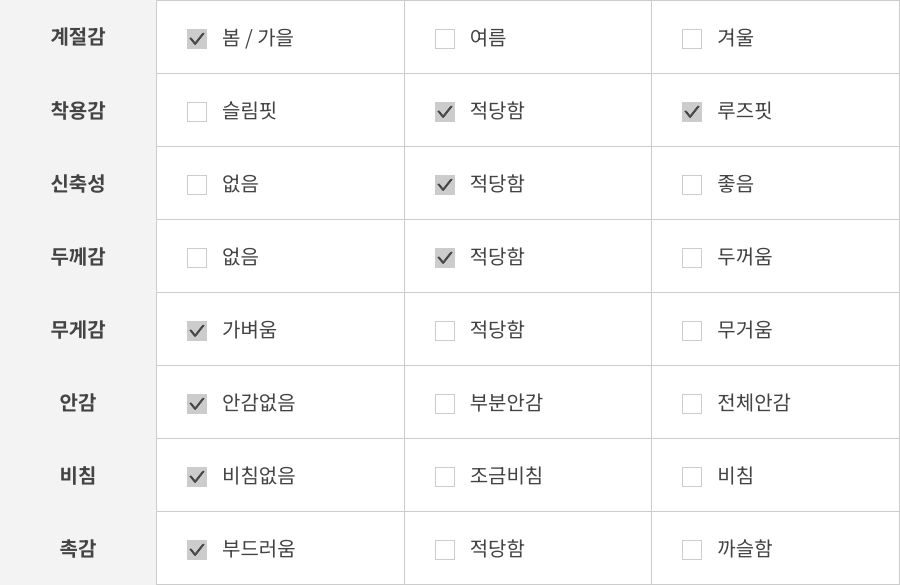Click the 촉감 row header label
The width and height of the screenshot is (900, 585).
coord(78,549)
